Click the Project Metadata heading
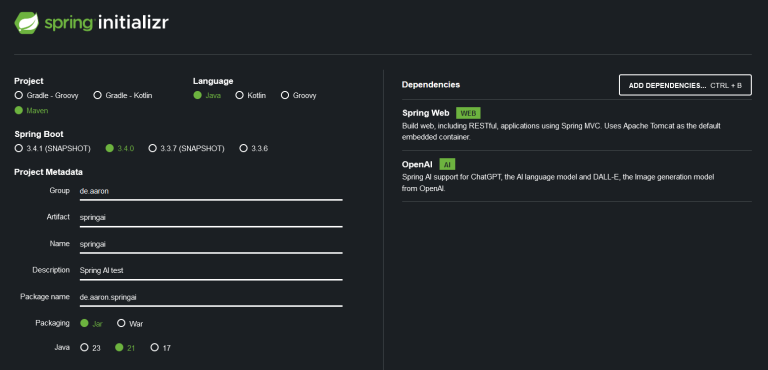 48,172
